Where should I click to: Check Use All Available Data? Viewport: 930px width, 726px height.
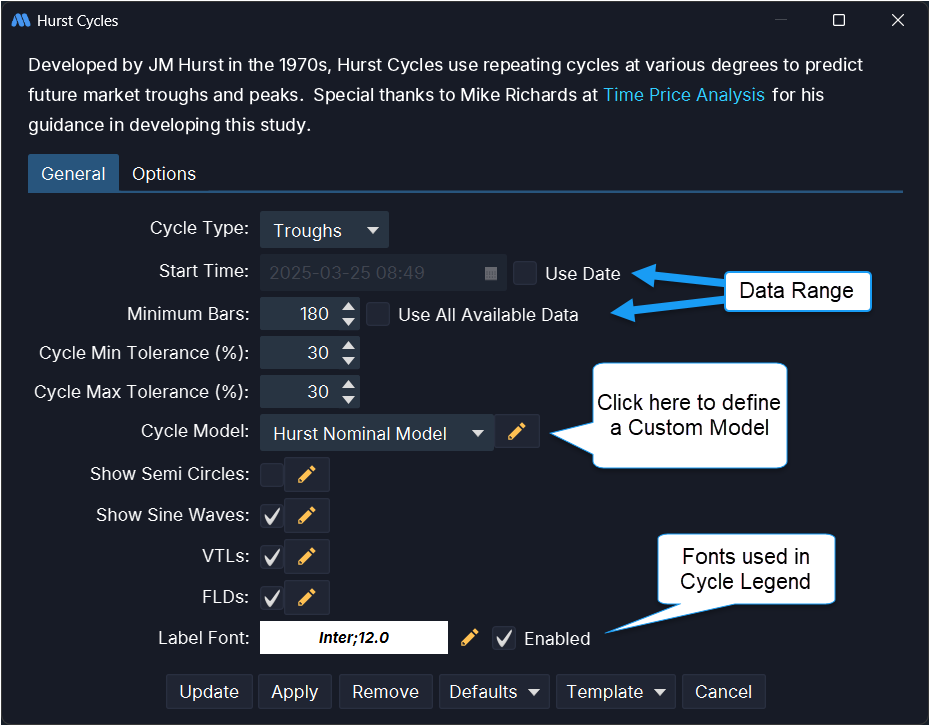(378, 314)
